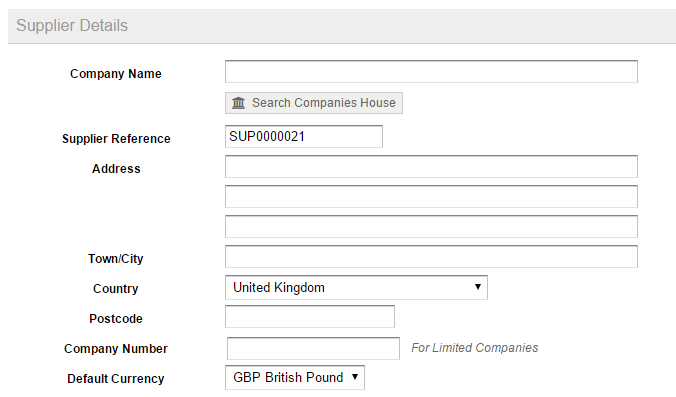This screenshot has height=397, width=676.
Task: Open the Country dropdown showing United Kingdom
Action: (356, 288)
